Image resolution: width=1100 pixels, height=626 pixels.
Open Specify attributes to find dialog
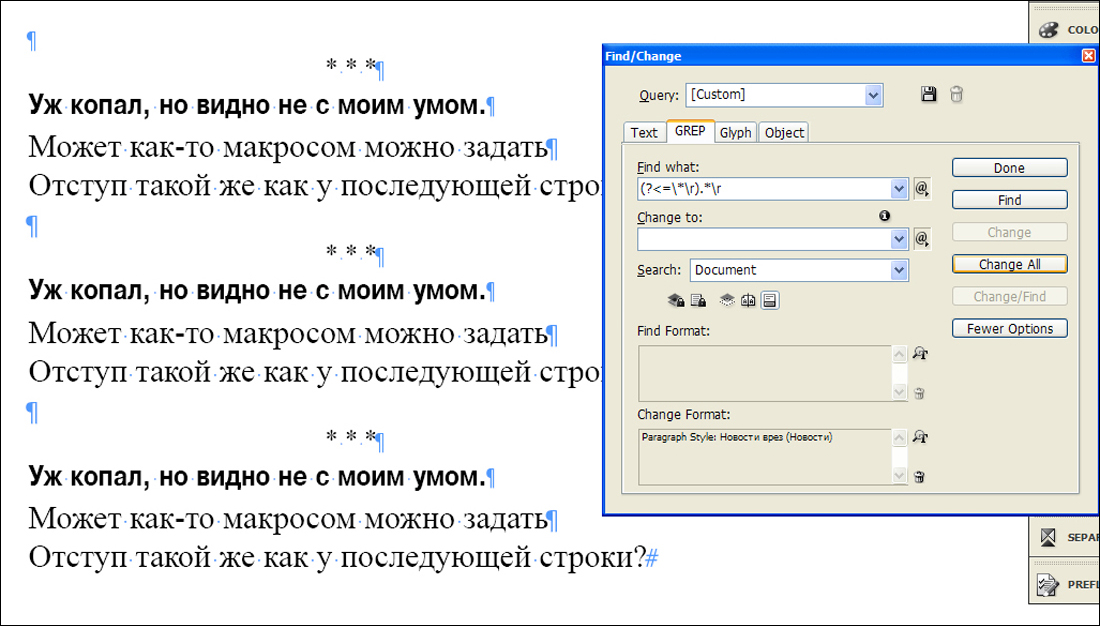tap(921, 353)
